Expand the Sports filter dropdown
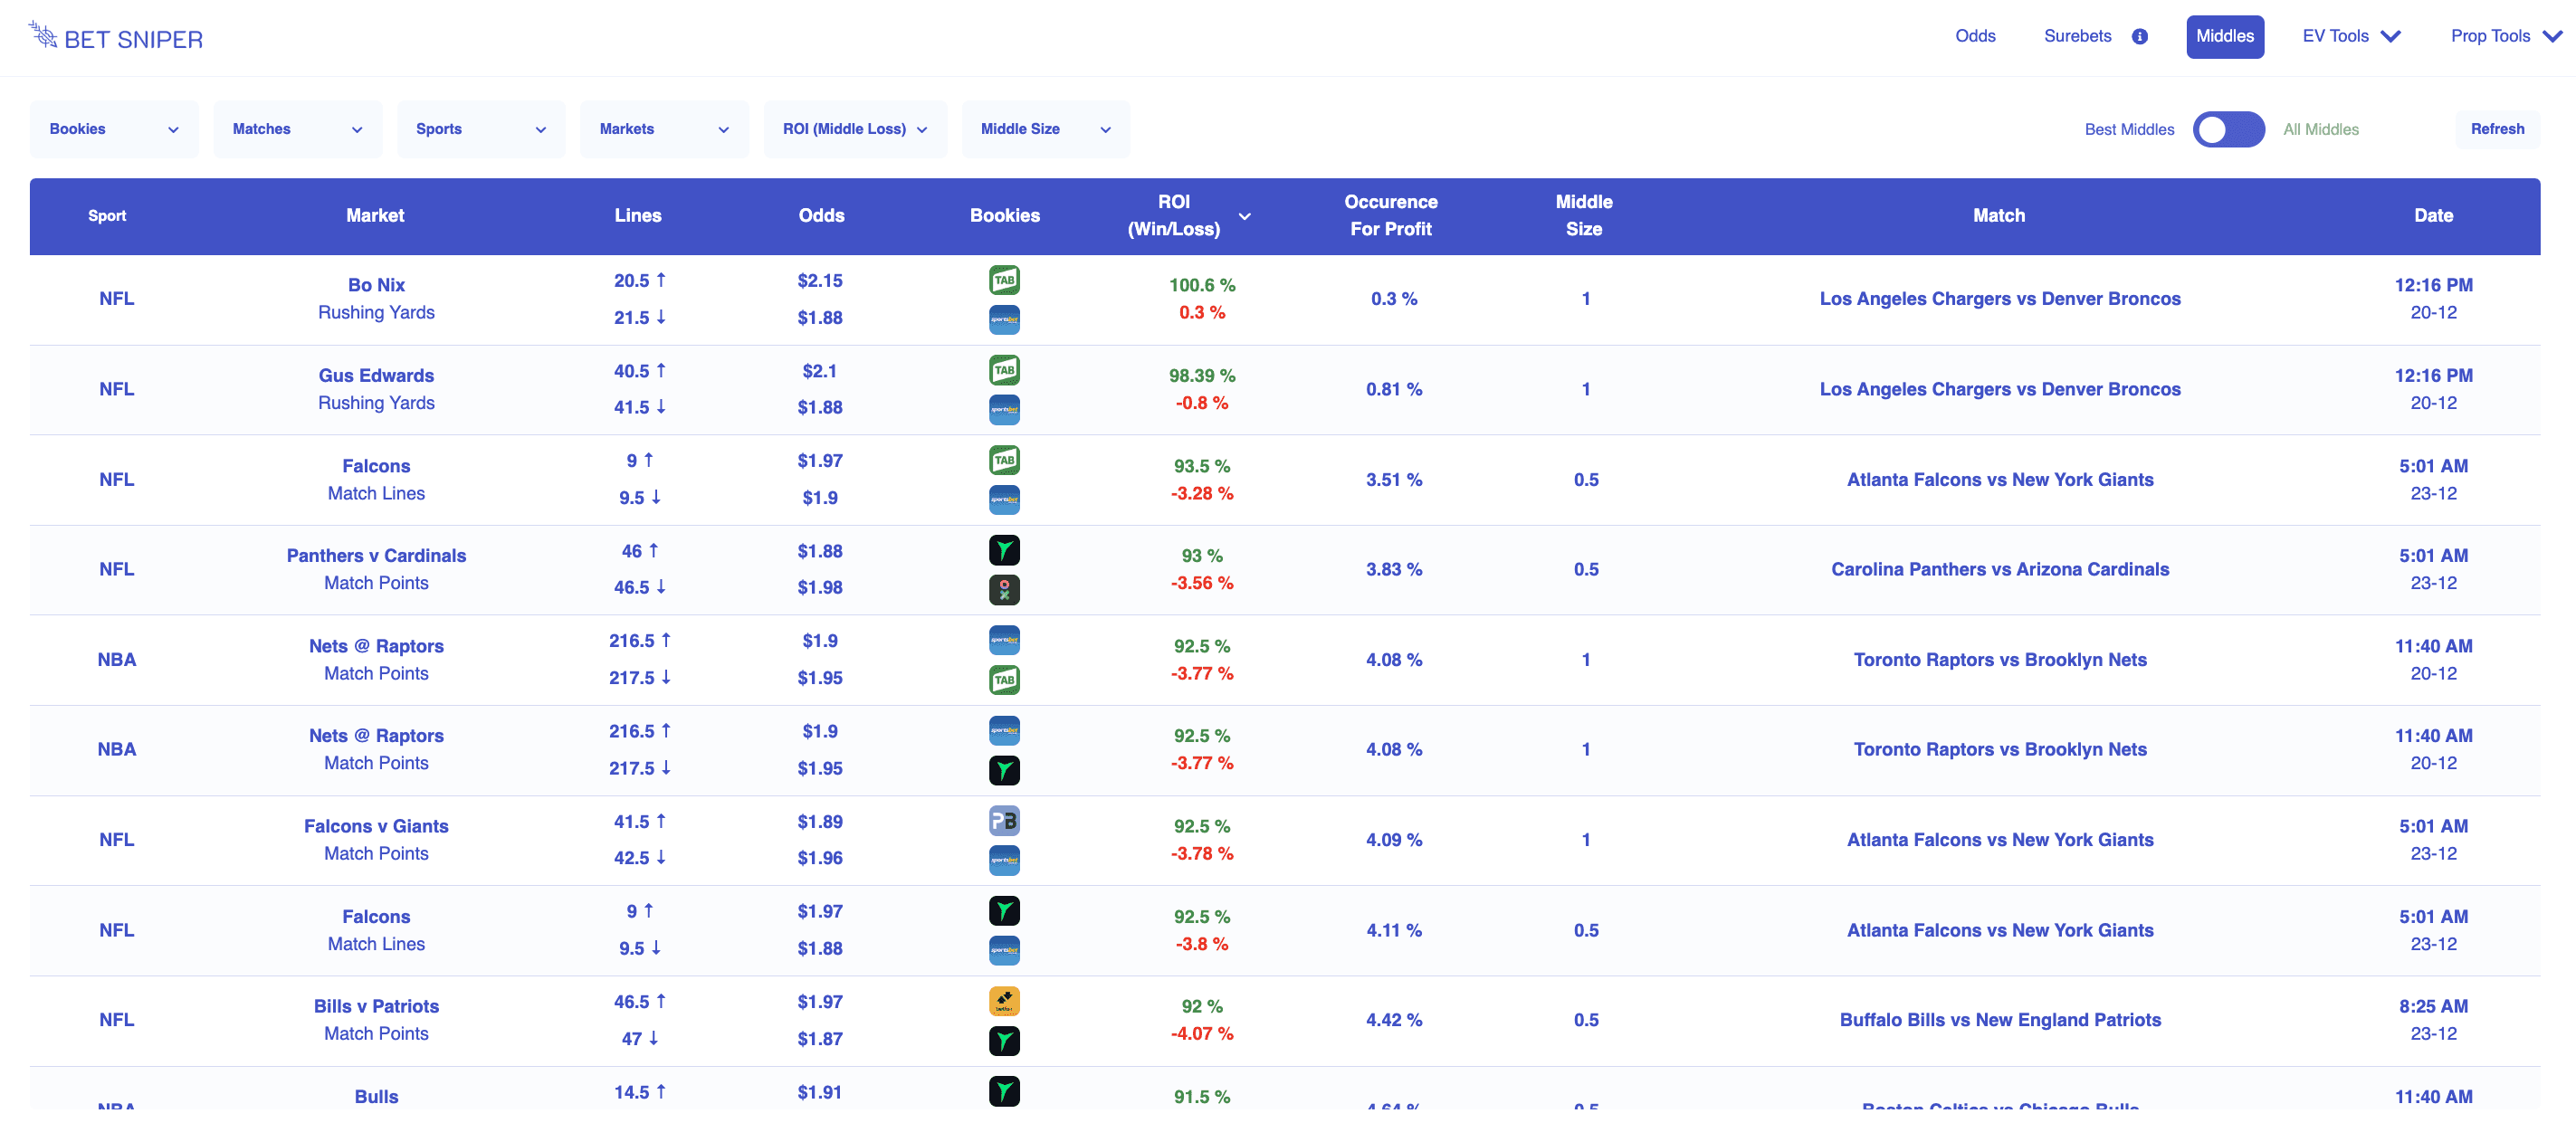Viewport: 2576px width, 1142px height. tap(480, 129)
